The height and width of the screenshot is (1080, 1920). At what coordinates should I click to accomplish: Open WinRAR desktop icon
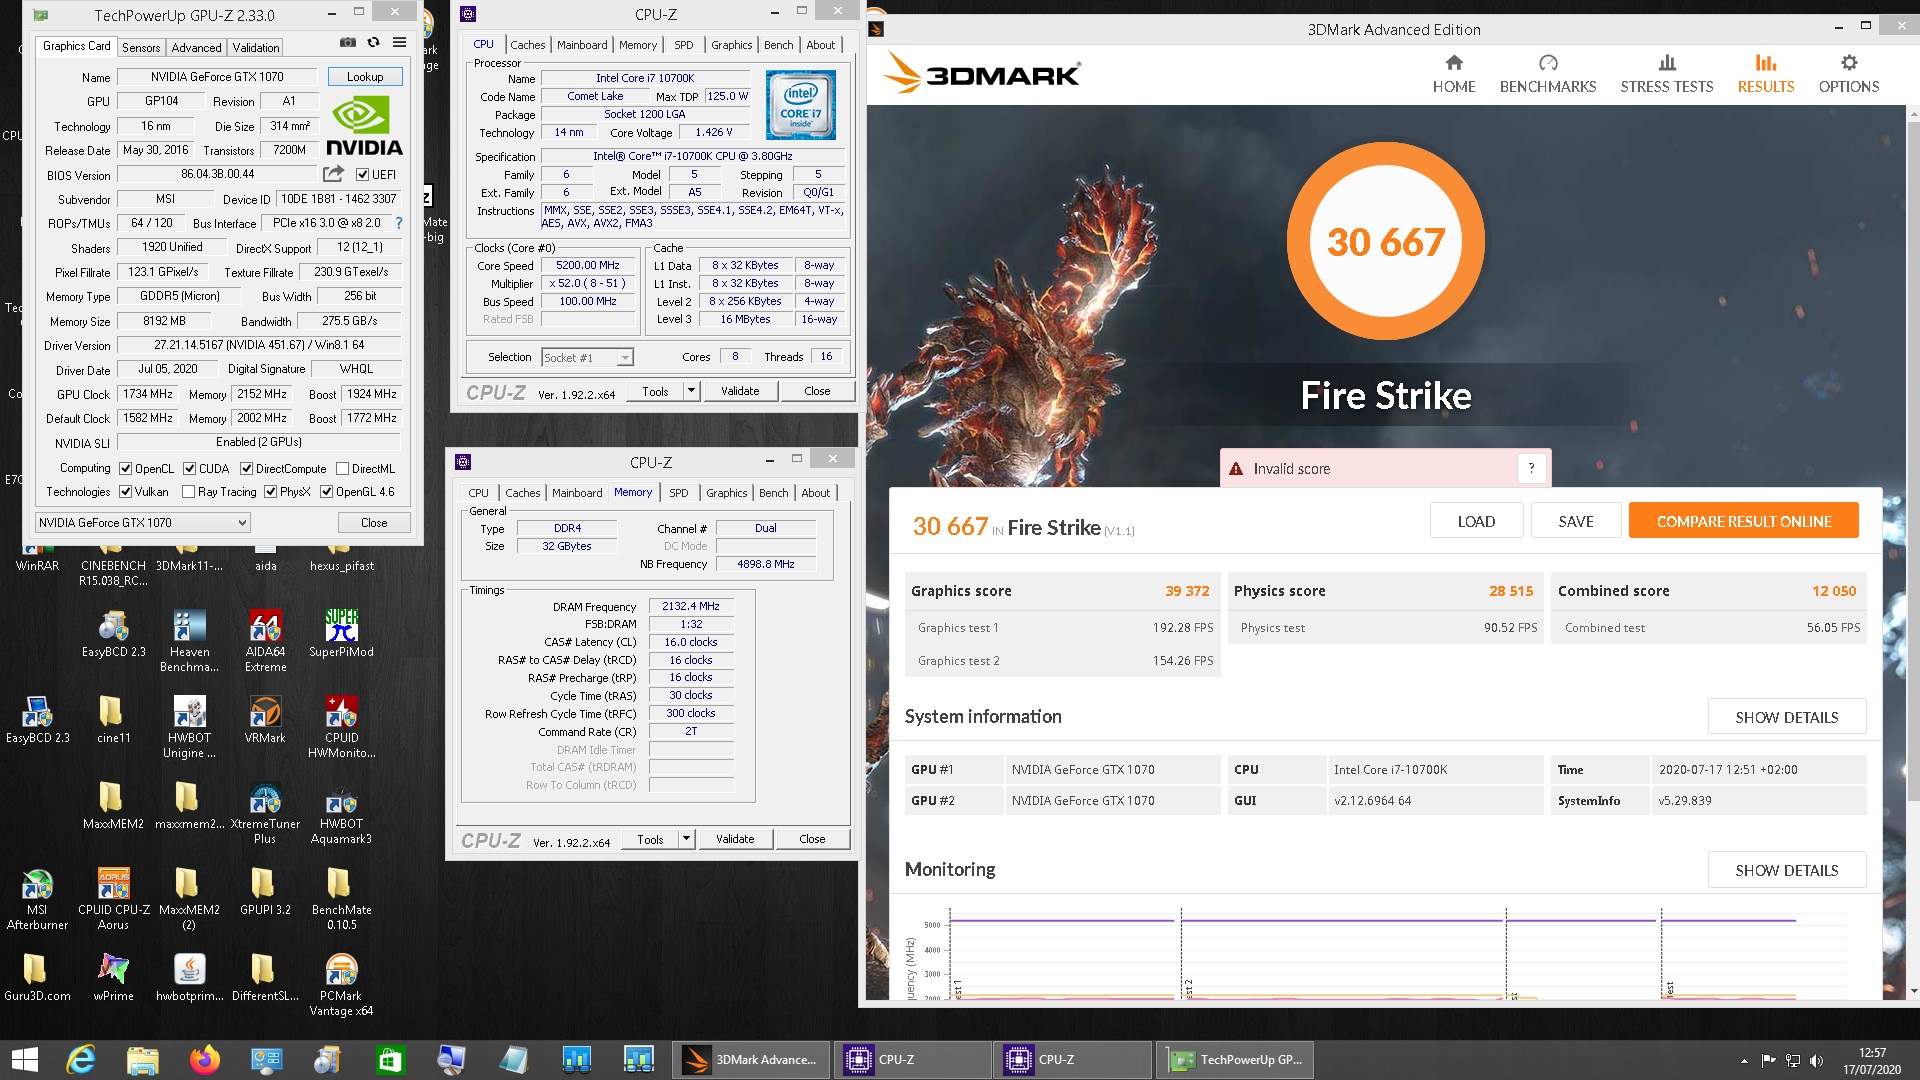[37, 556]
